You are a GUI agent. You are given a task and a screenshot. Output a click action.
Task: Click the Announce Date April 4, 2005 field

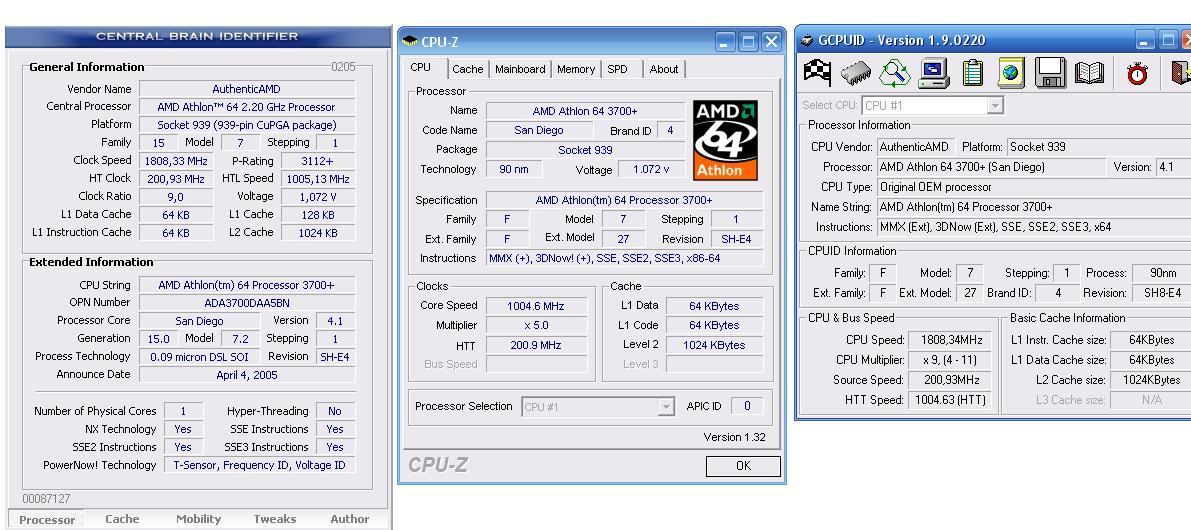[x=247, y=375]
